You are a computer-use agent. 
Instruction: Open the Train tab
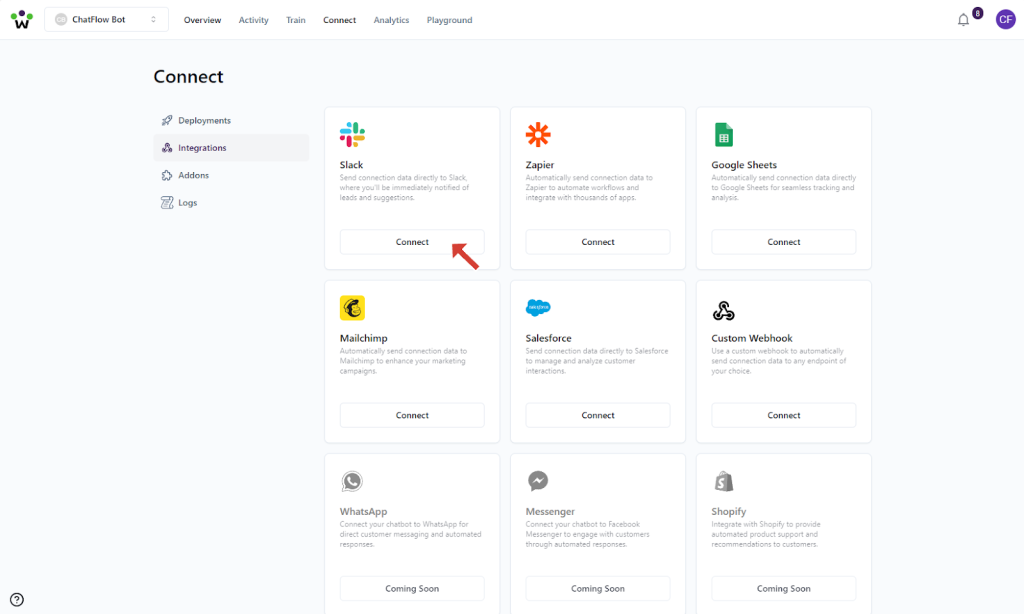click(296, 20)
